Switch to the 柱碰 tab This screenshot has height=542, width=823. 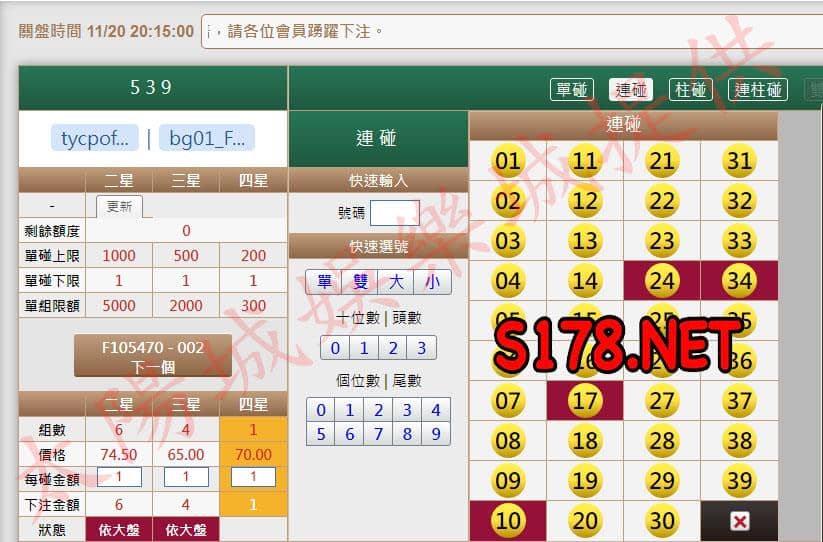click(x=691, y=90)
